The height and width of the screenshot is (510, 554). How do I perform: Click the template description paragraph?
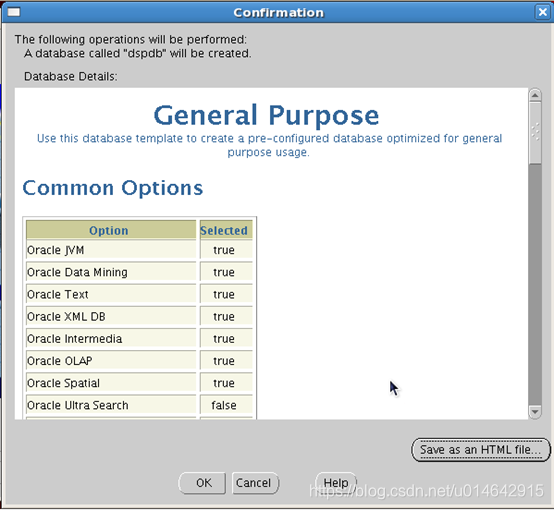click(269, 145)
